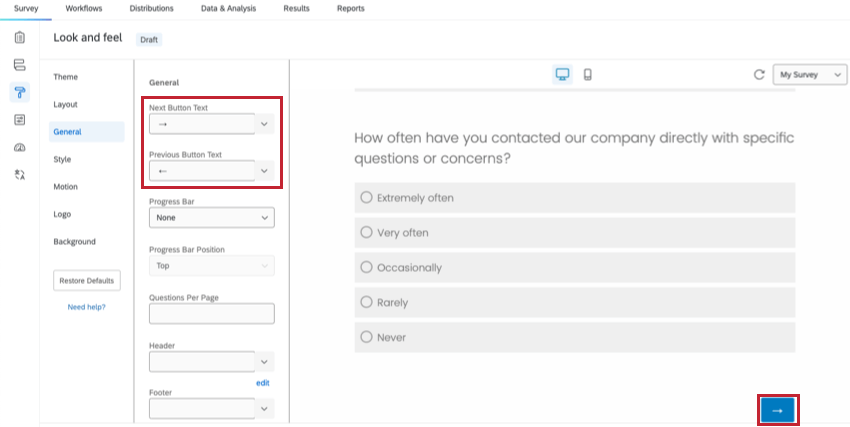Refresh the survey preview
The width and height of the screenshot is (850, 427).
[759, 75]
